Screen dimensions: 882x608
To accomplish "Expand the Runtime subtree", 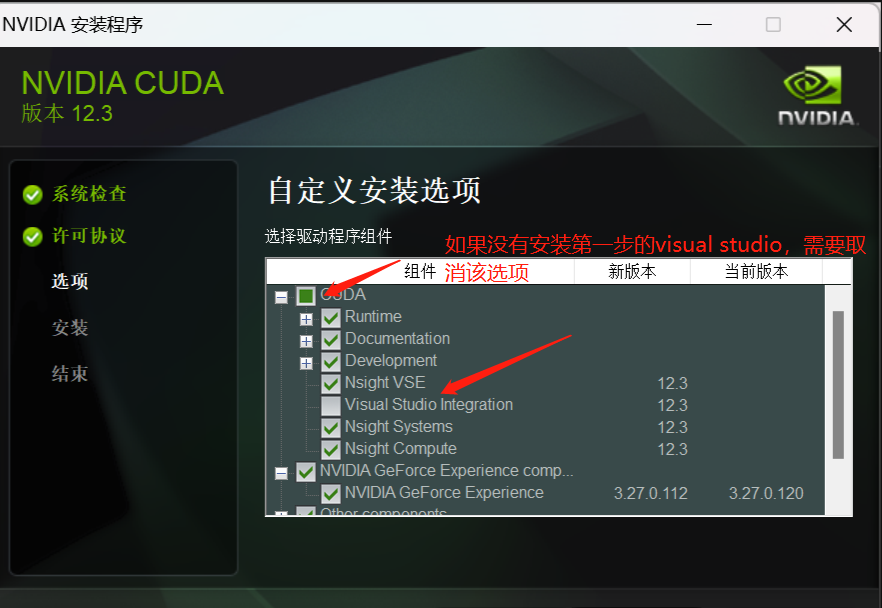I will click(x=306, y=319).
